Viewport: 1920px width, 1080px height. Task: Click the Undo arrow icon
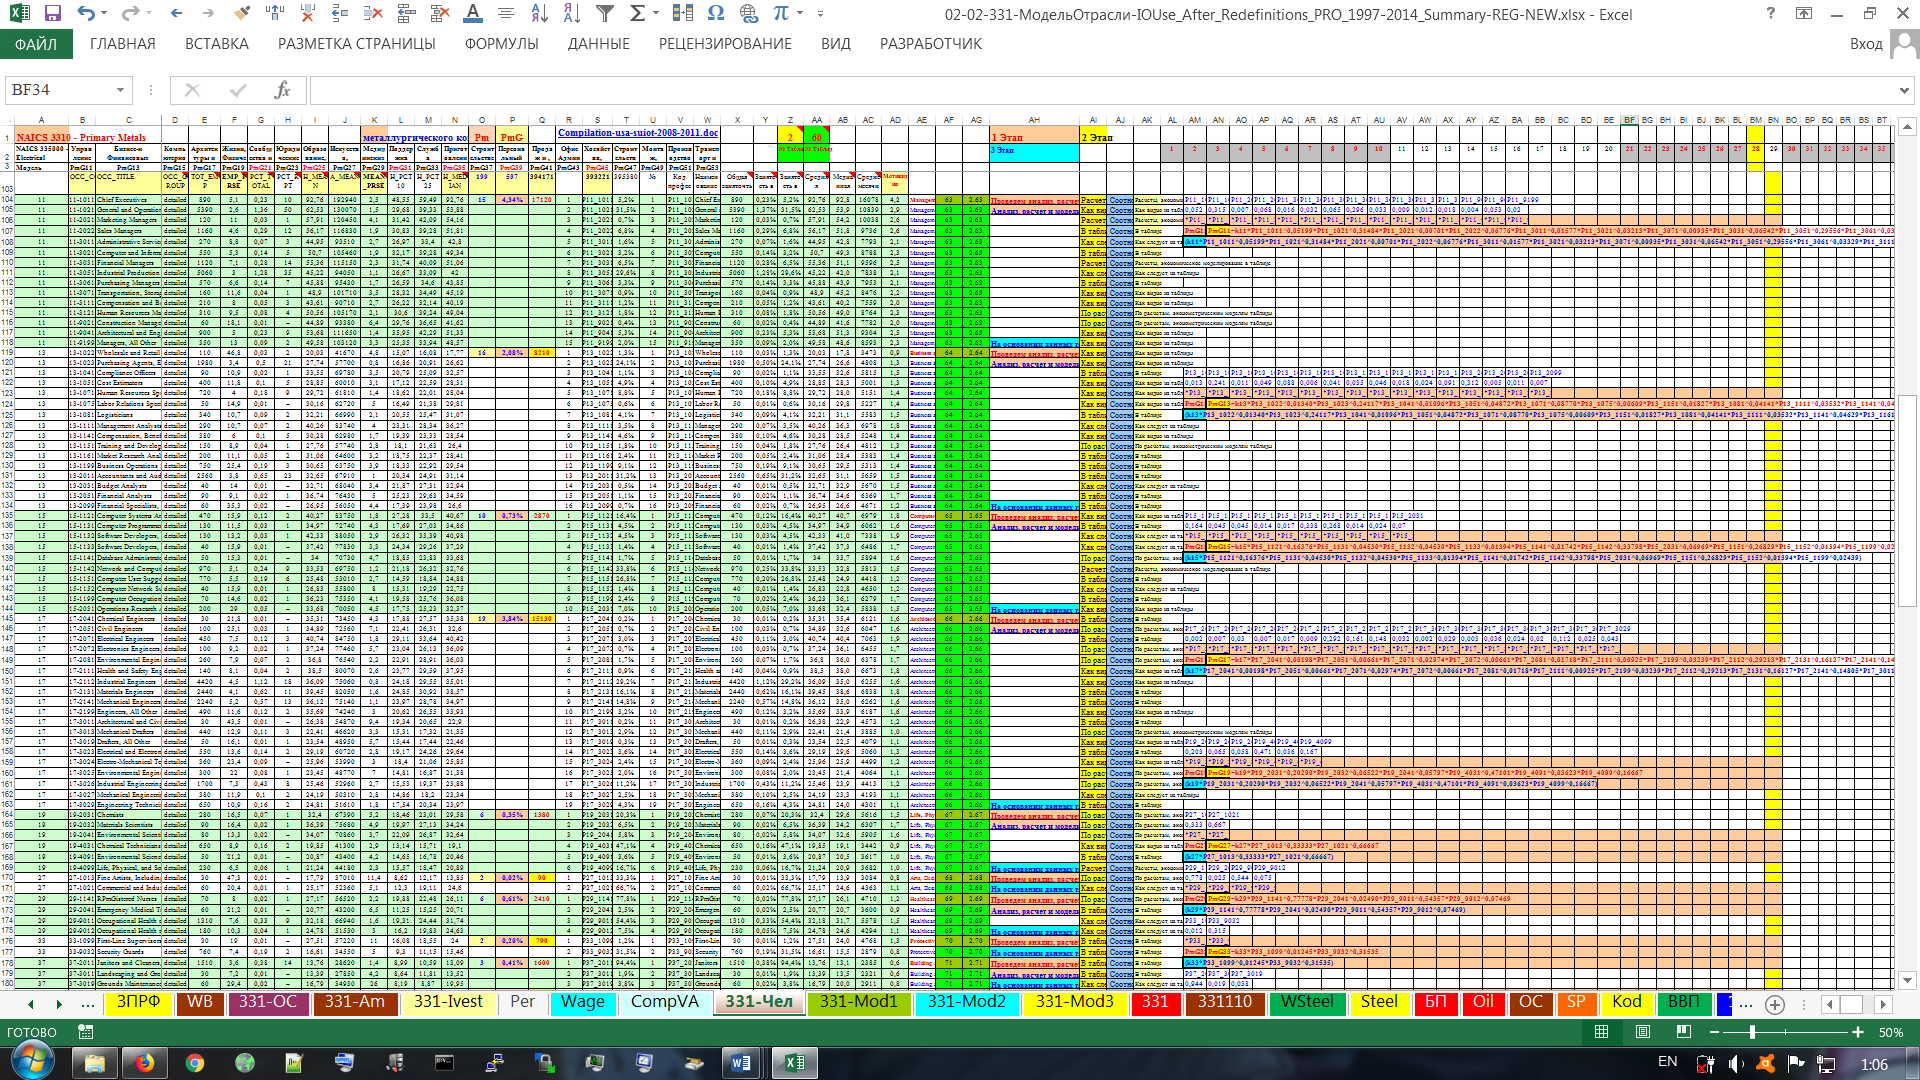pyautogui.click(x=85, y=14)
